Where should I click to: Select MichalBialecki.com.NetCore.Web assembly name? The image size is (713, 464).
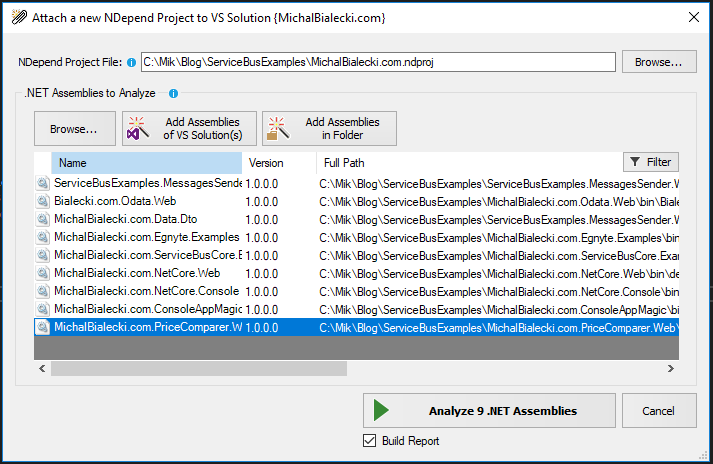point(137,273)
